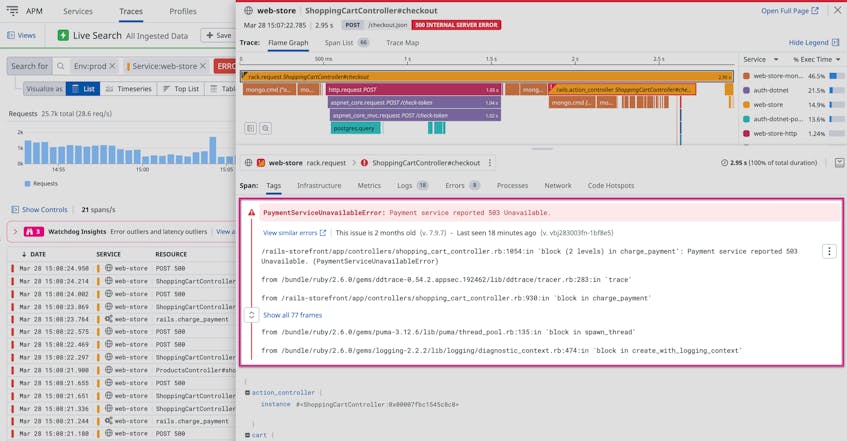Open the hamburger navigation menu
The image size is (847, 441).
tap(12, 10)
